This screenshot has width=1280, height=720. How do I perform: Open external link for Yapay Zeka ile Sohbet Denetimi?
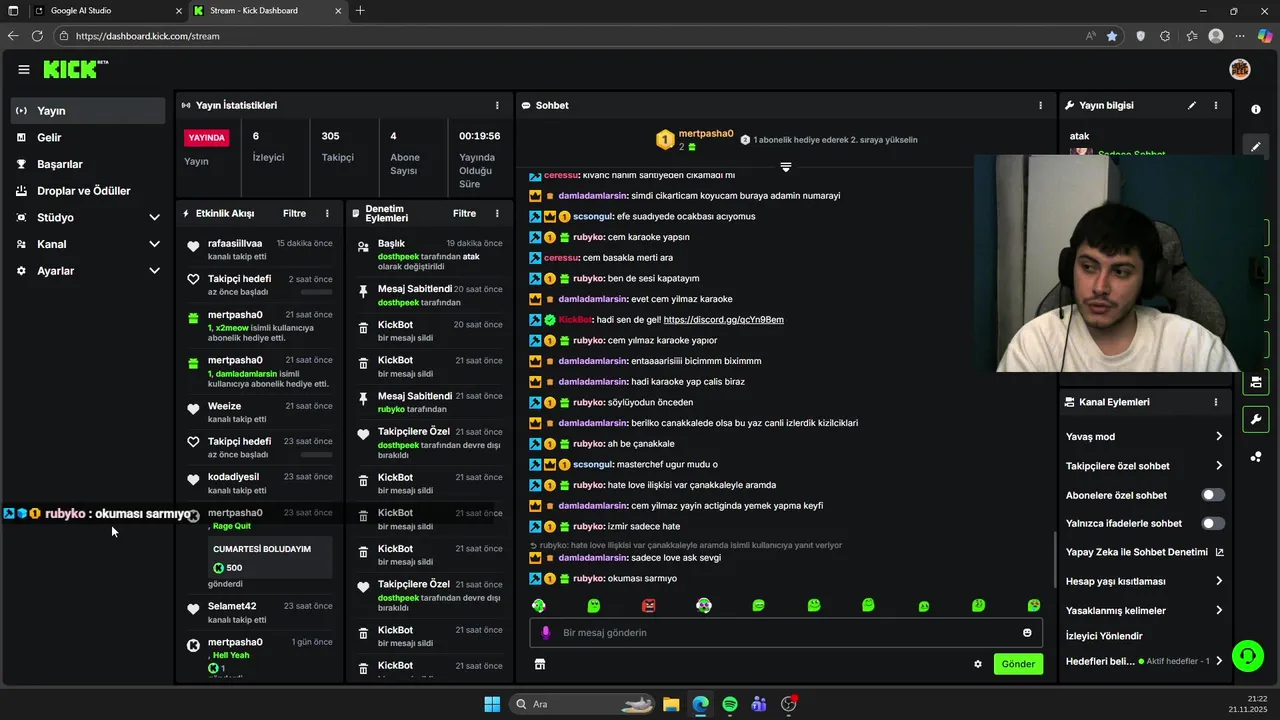point(1219,552)
